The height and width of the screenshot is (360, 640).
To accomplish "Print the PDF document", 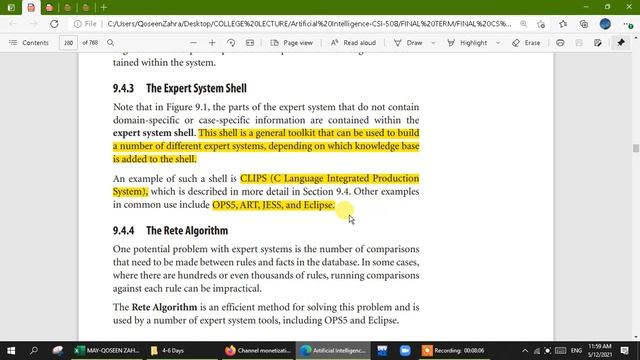I will [x=560, y=43].
